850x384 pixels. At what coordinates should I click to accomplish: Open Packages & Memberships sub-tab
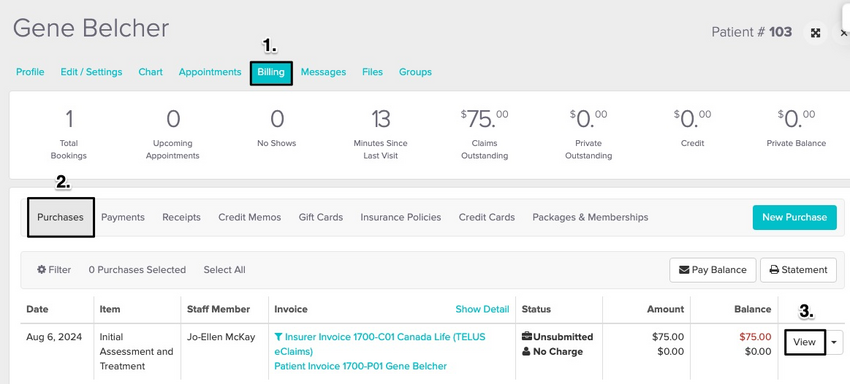click(590, 217)
